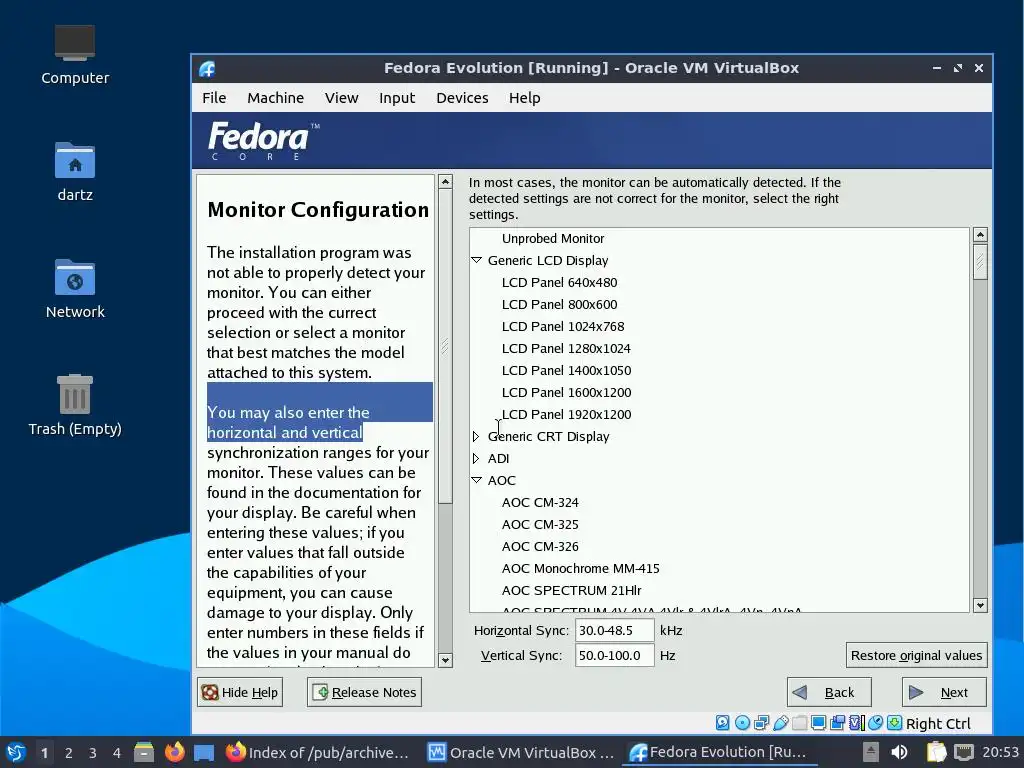Click the hard disk activity indicator icon

click(x=722, y=723)
